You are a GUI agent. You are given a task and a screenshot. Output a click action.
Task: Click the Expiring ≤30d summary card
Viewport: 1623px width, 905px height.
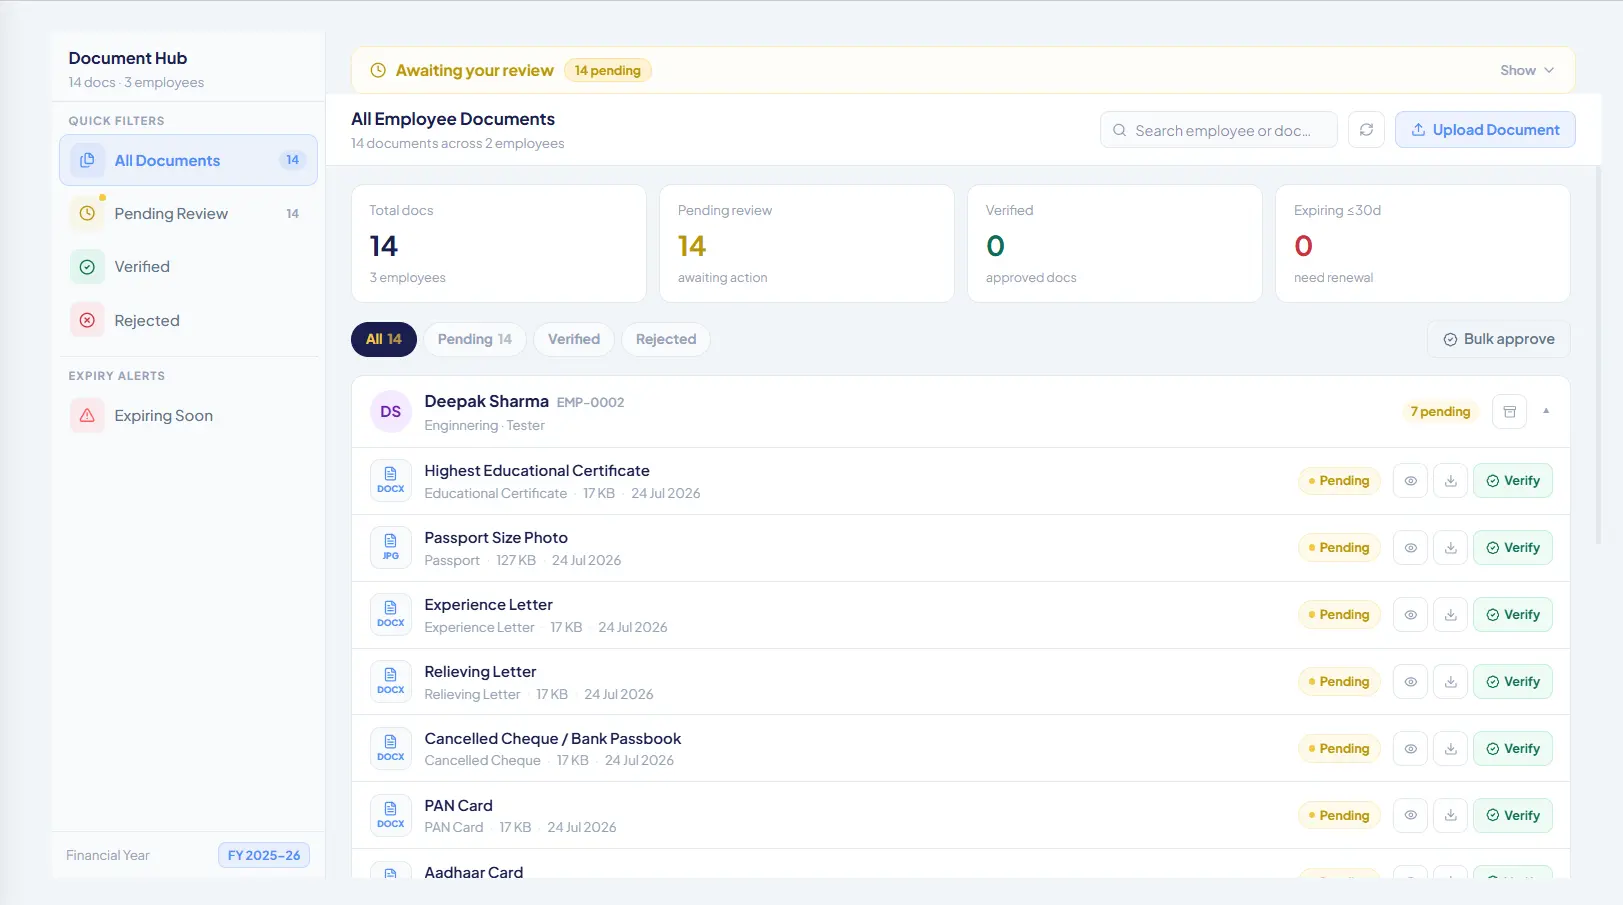(1423, 244)
